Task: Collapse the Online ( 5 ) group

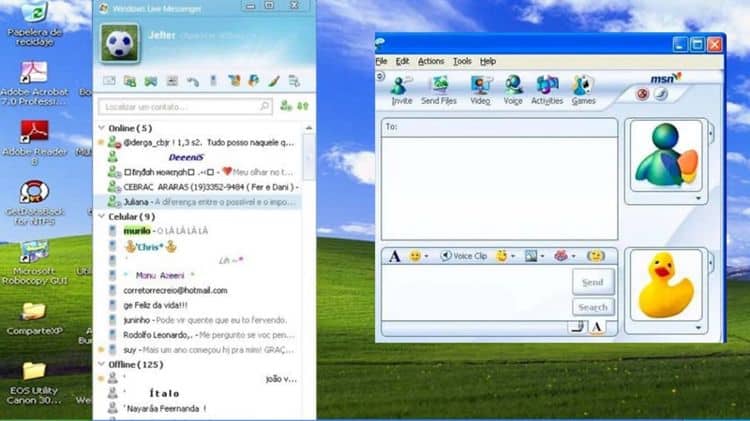Action: [x=101, y=128]
